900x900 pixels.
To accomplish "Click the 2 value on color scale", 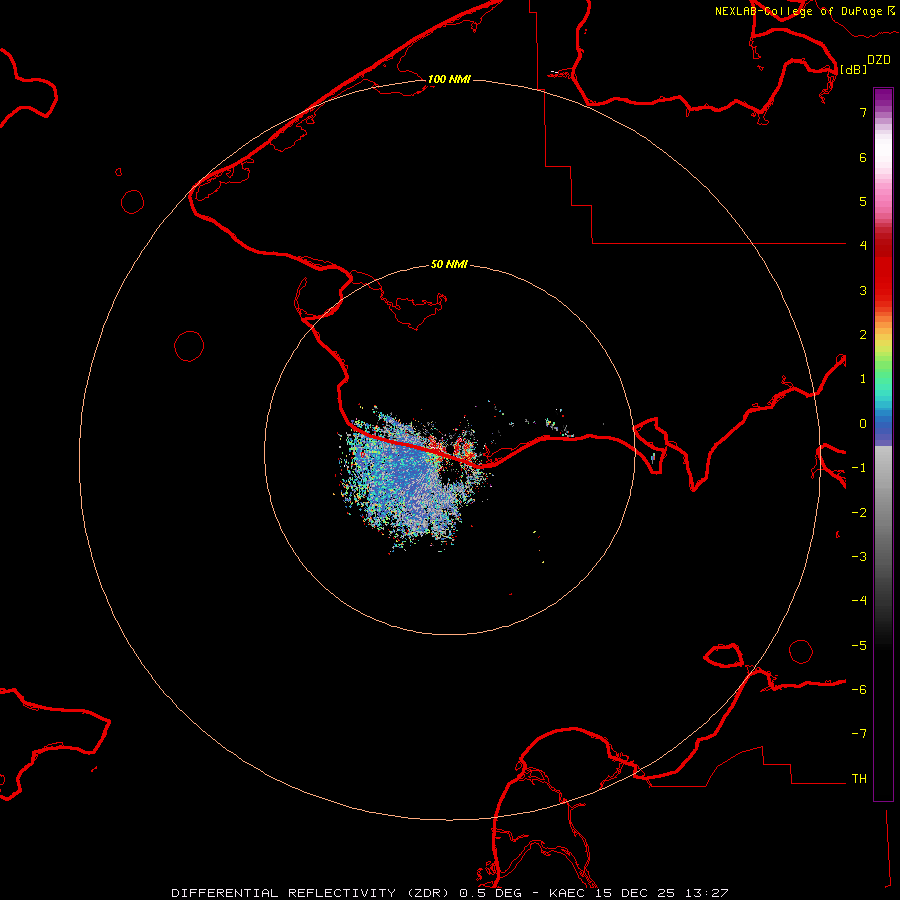I will pyautogui.click(x=863, y=335).
